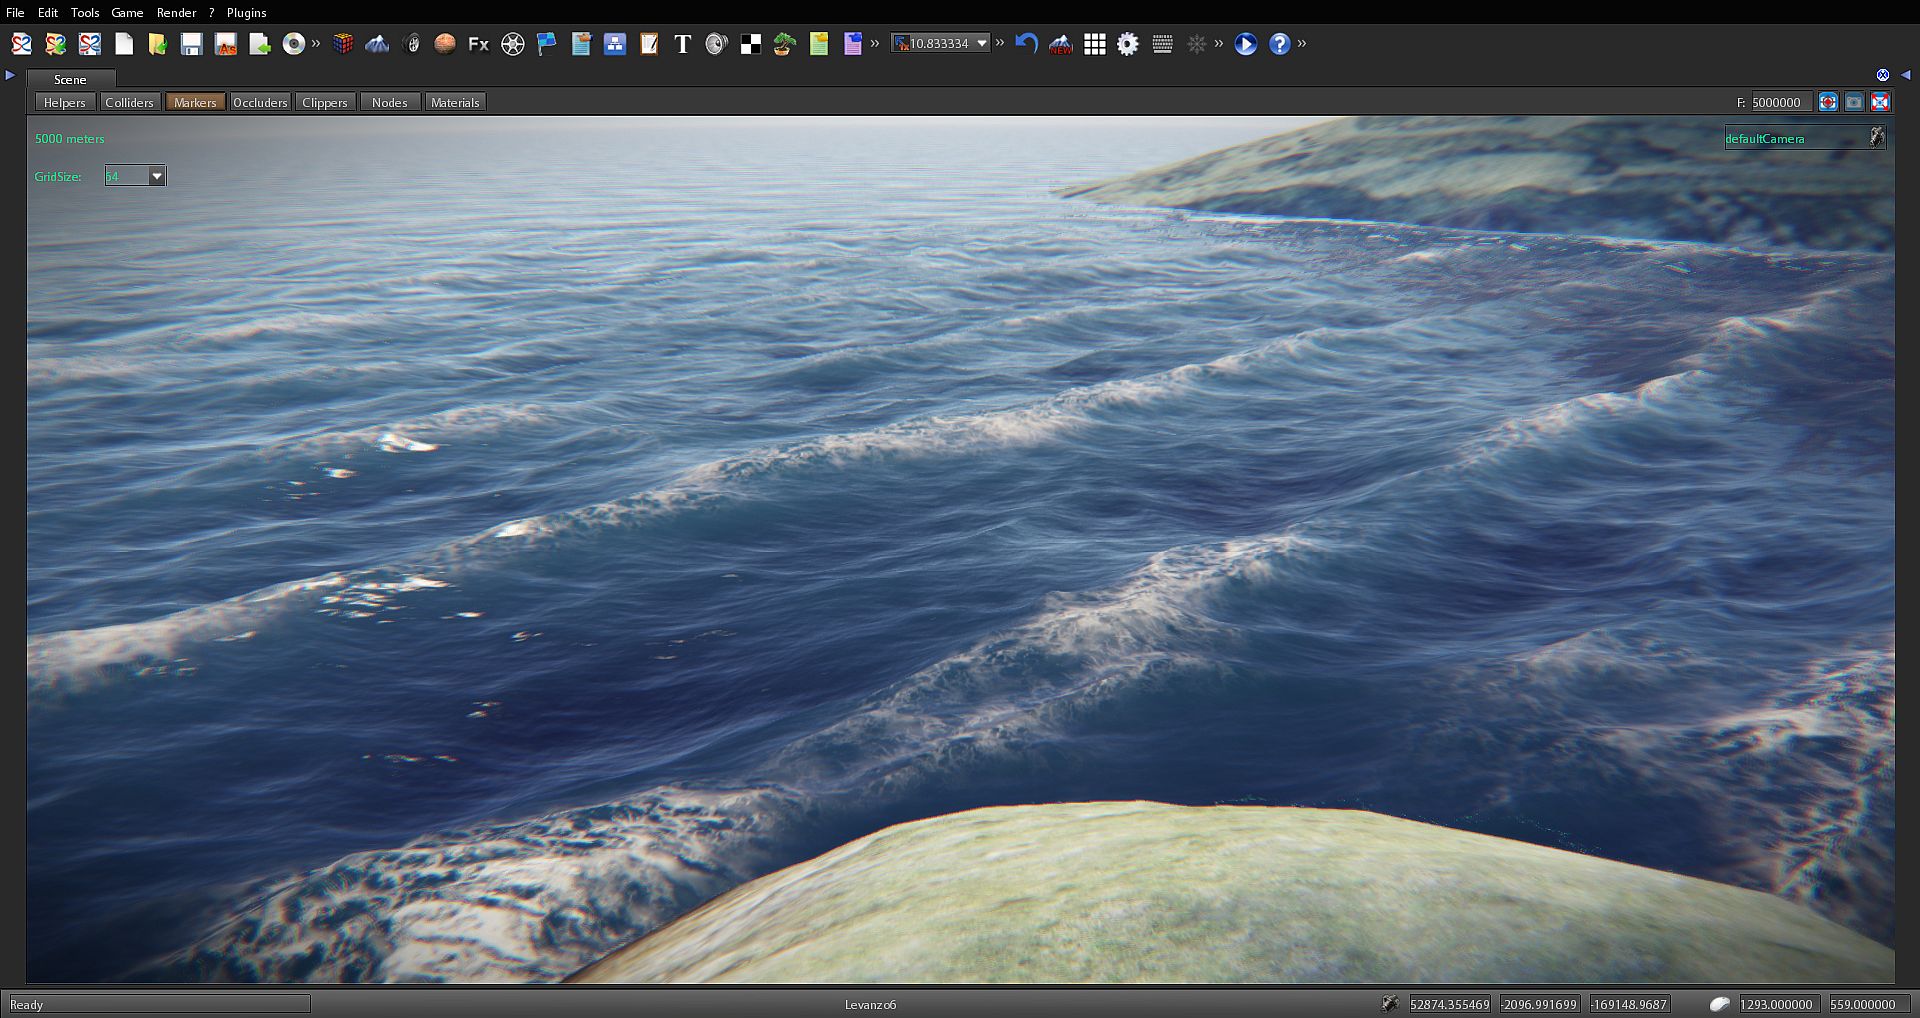
Task: Expand the 10.833334 speed dropdown
Action: [x=982, y=43]
